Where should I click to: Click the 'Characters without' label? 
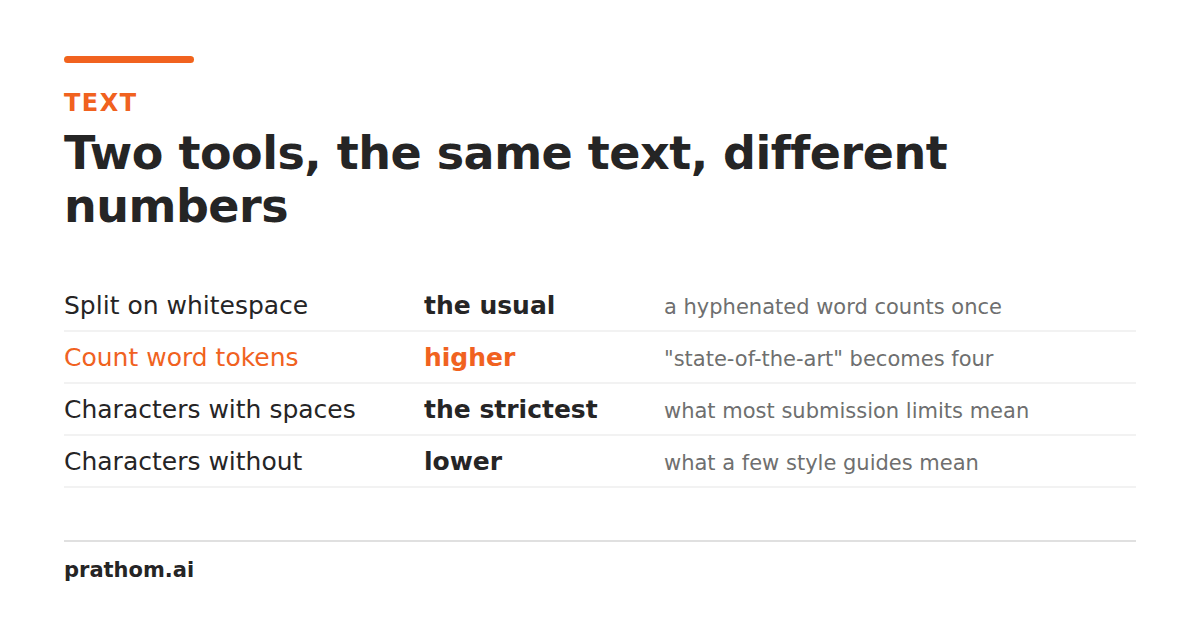click(183, 462)
